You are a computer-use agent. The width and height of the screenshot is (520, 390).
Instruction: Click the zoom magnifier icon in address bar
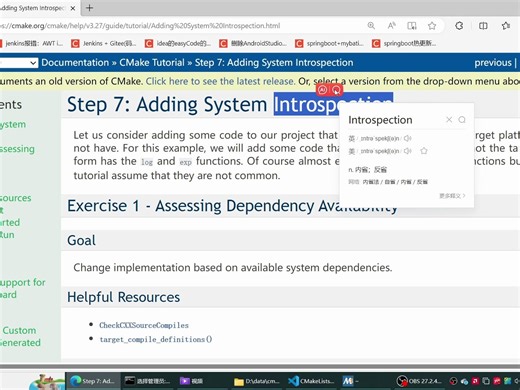pos(371,26)
